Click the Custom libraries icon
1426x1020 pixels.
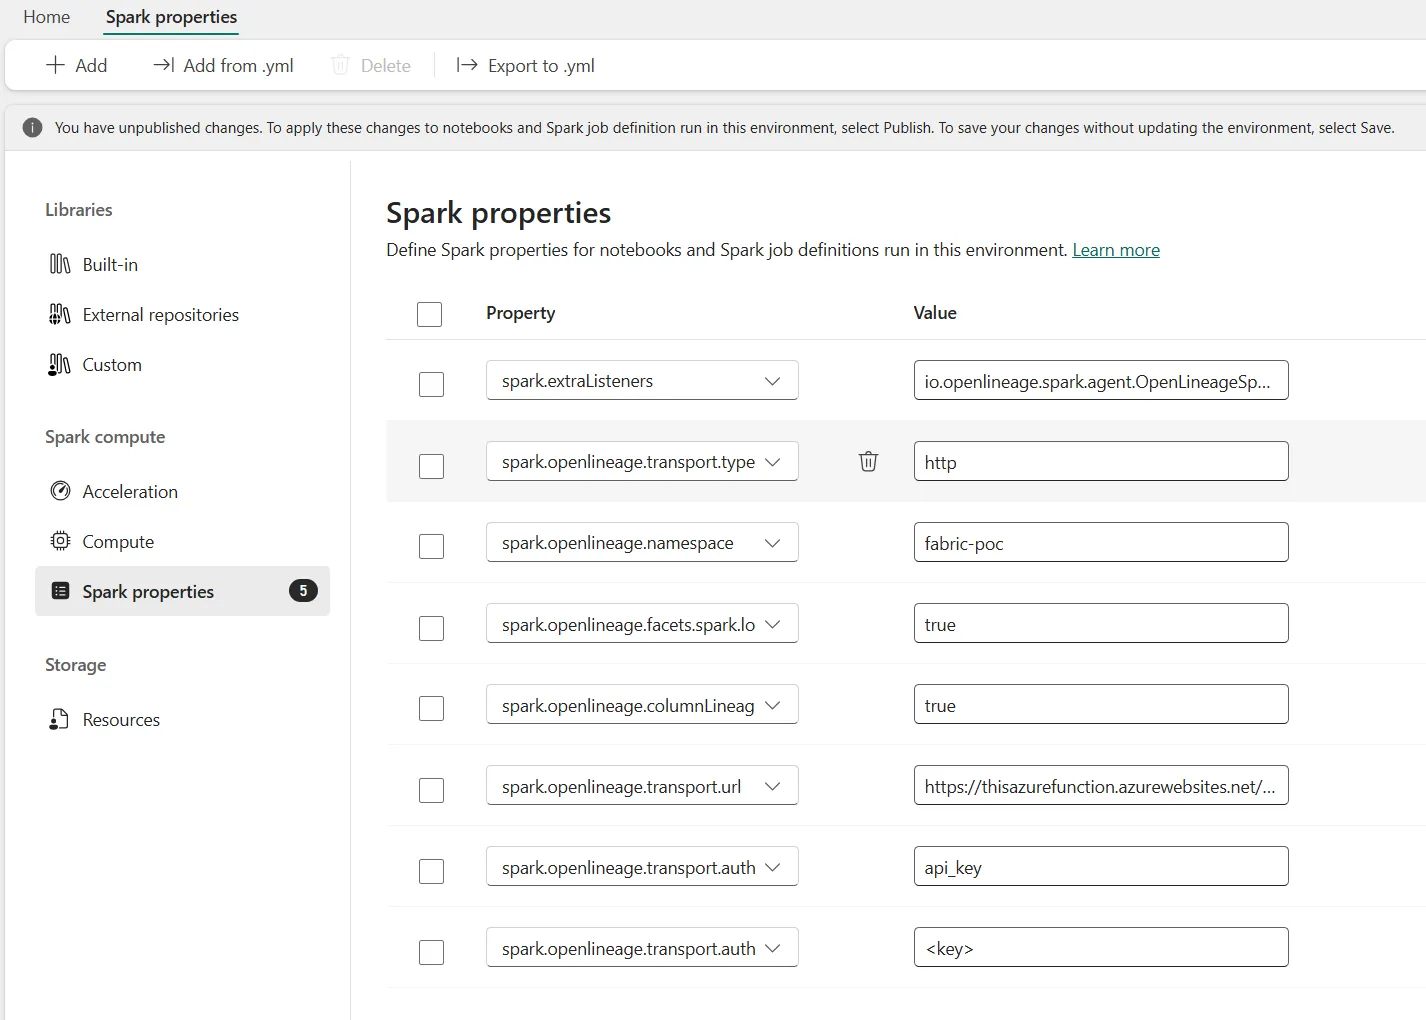[60, 364]
